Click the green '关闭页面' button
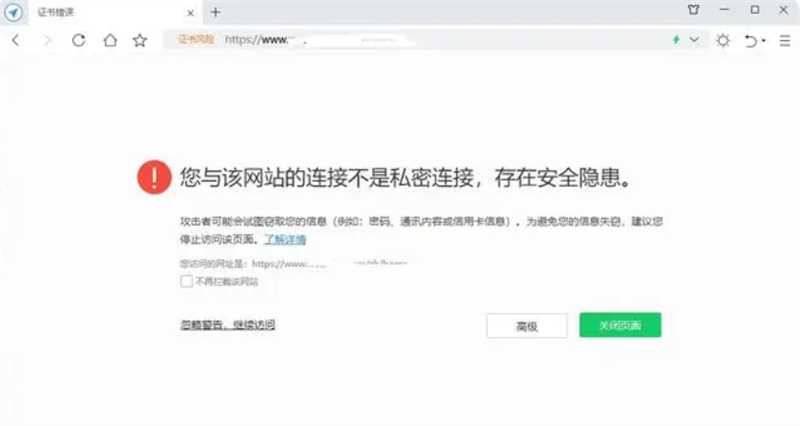800x426 pixels. 620,326
